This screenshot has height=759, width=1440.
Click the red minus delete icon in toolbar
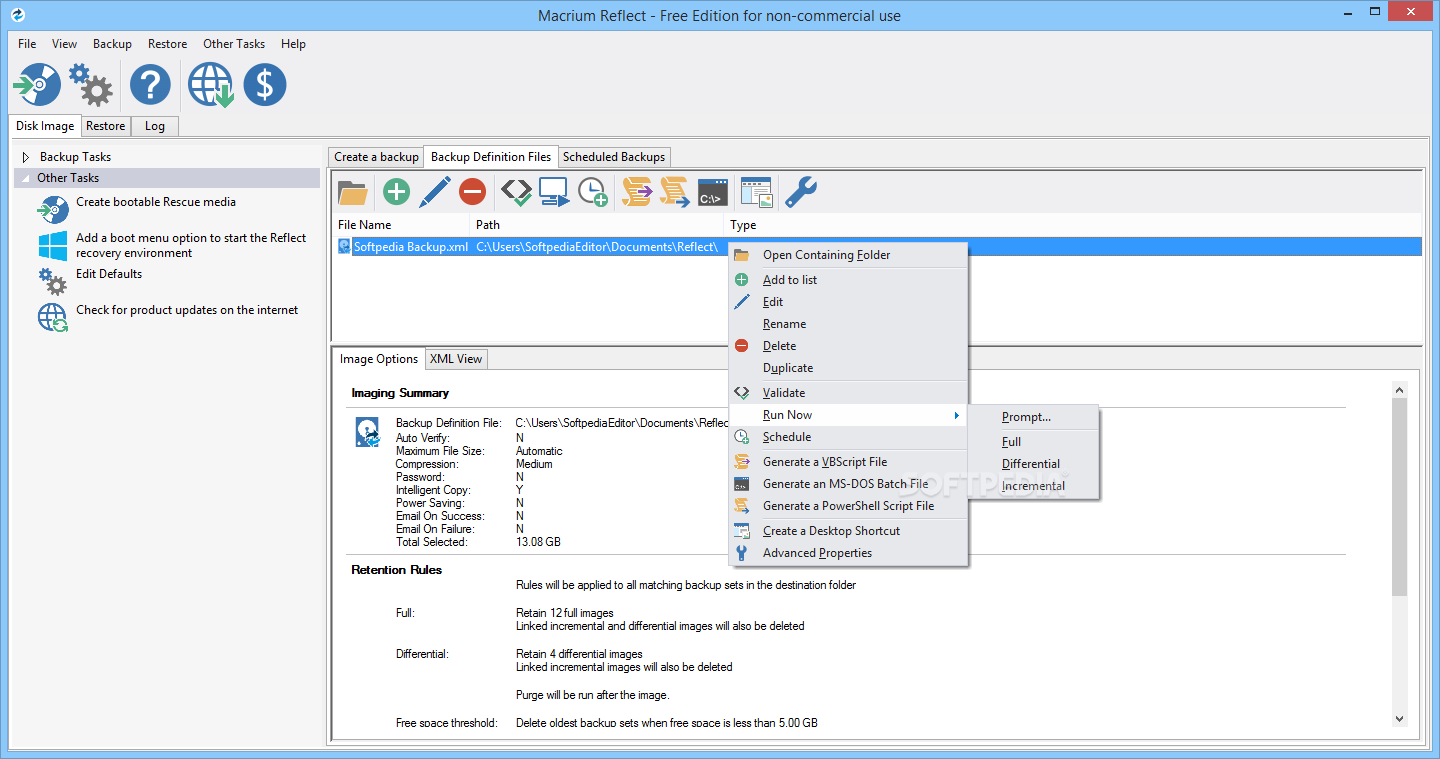click(x=473, y=191)
